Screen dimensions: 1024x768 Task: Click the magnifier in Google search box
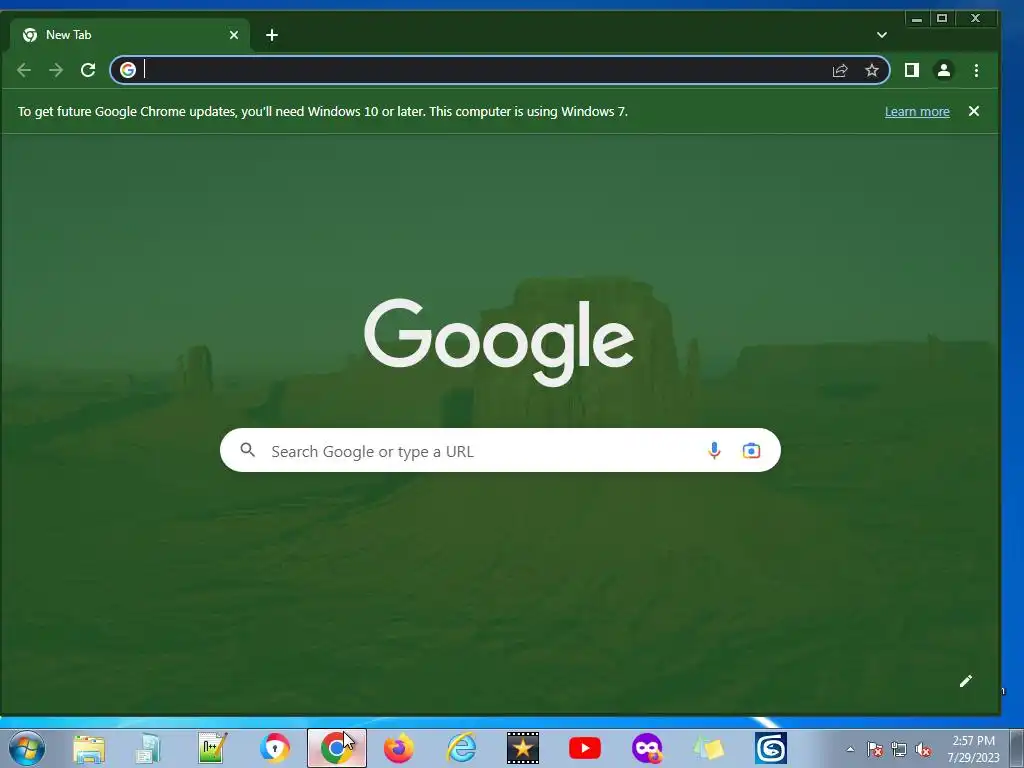tap(248, 450)
